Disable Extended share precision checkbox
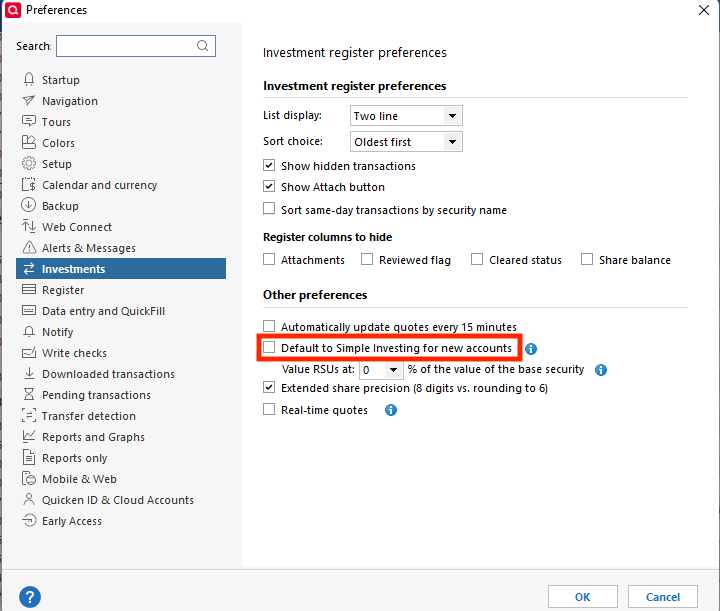The image size is (720, 611). pyautogui.click(x=269, y=387)
